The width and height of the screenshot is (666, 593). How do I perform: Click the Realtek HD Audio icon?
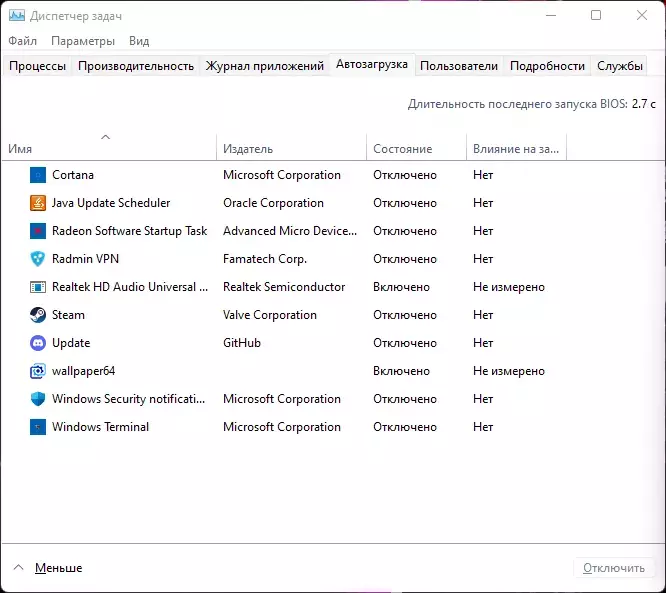[x=38, y=287]
